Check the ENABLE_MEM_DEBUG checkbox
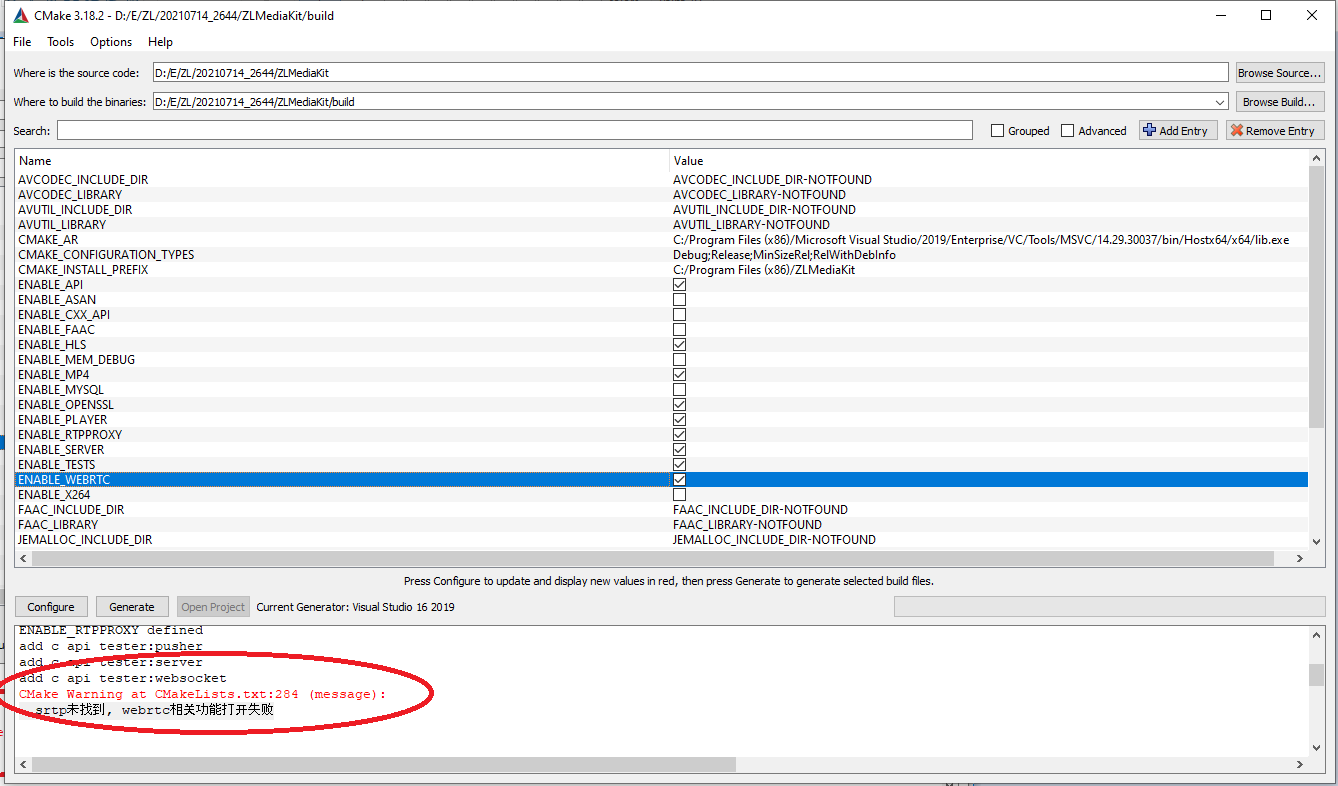 point(680,360)
